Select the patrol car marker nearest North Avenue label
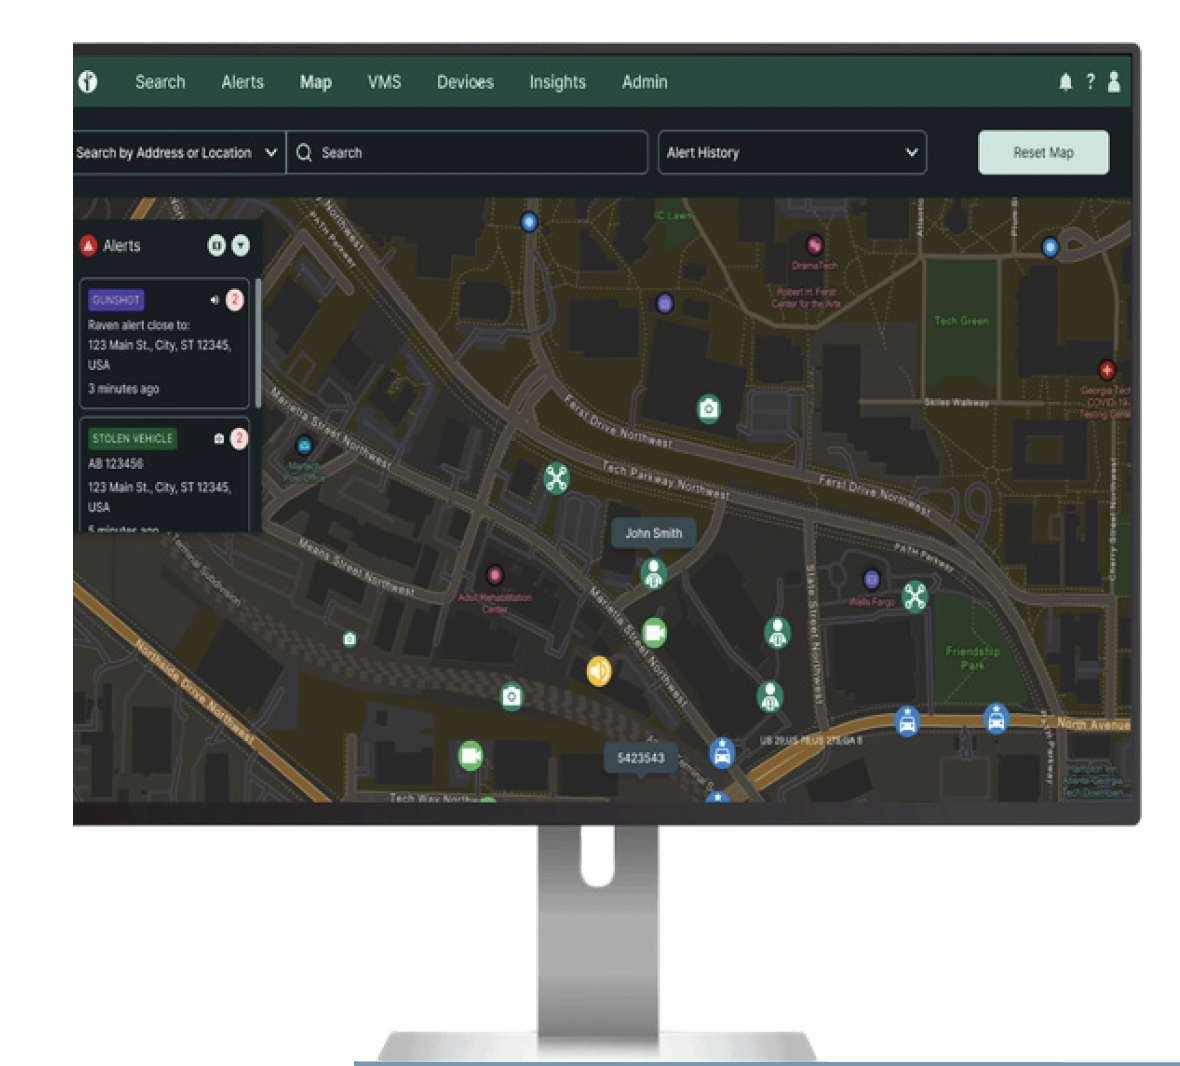 click(996, 718)
